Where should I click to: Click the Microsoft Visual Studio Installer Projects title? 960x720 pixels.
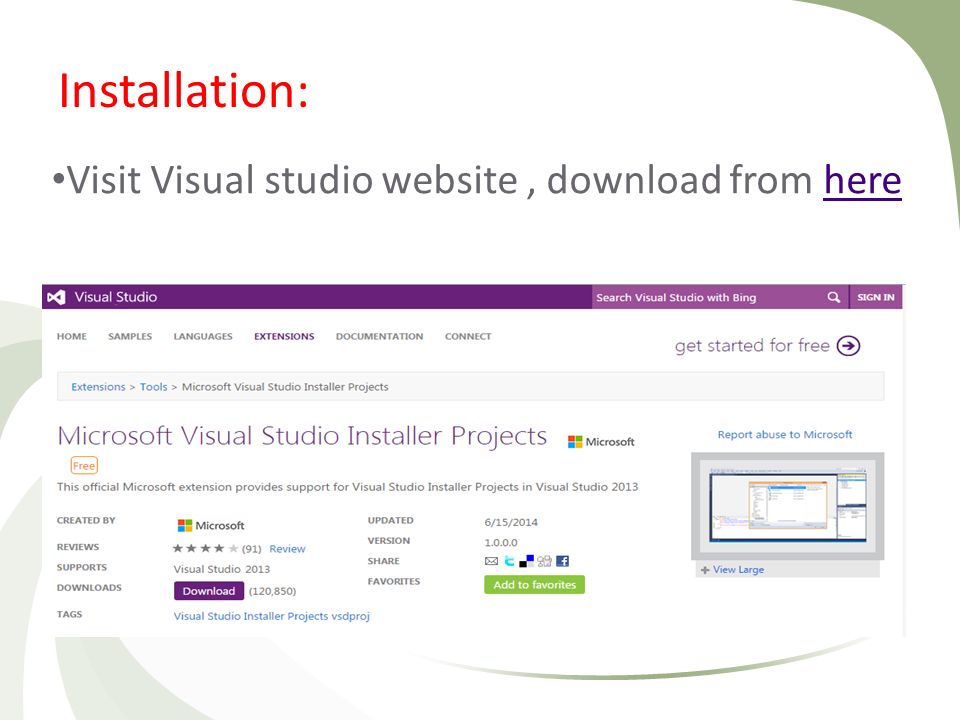(302, 437)
